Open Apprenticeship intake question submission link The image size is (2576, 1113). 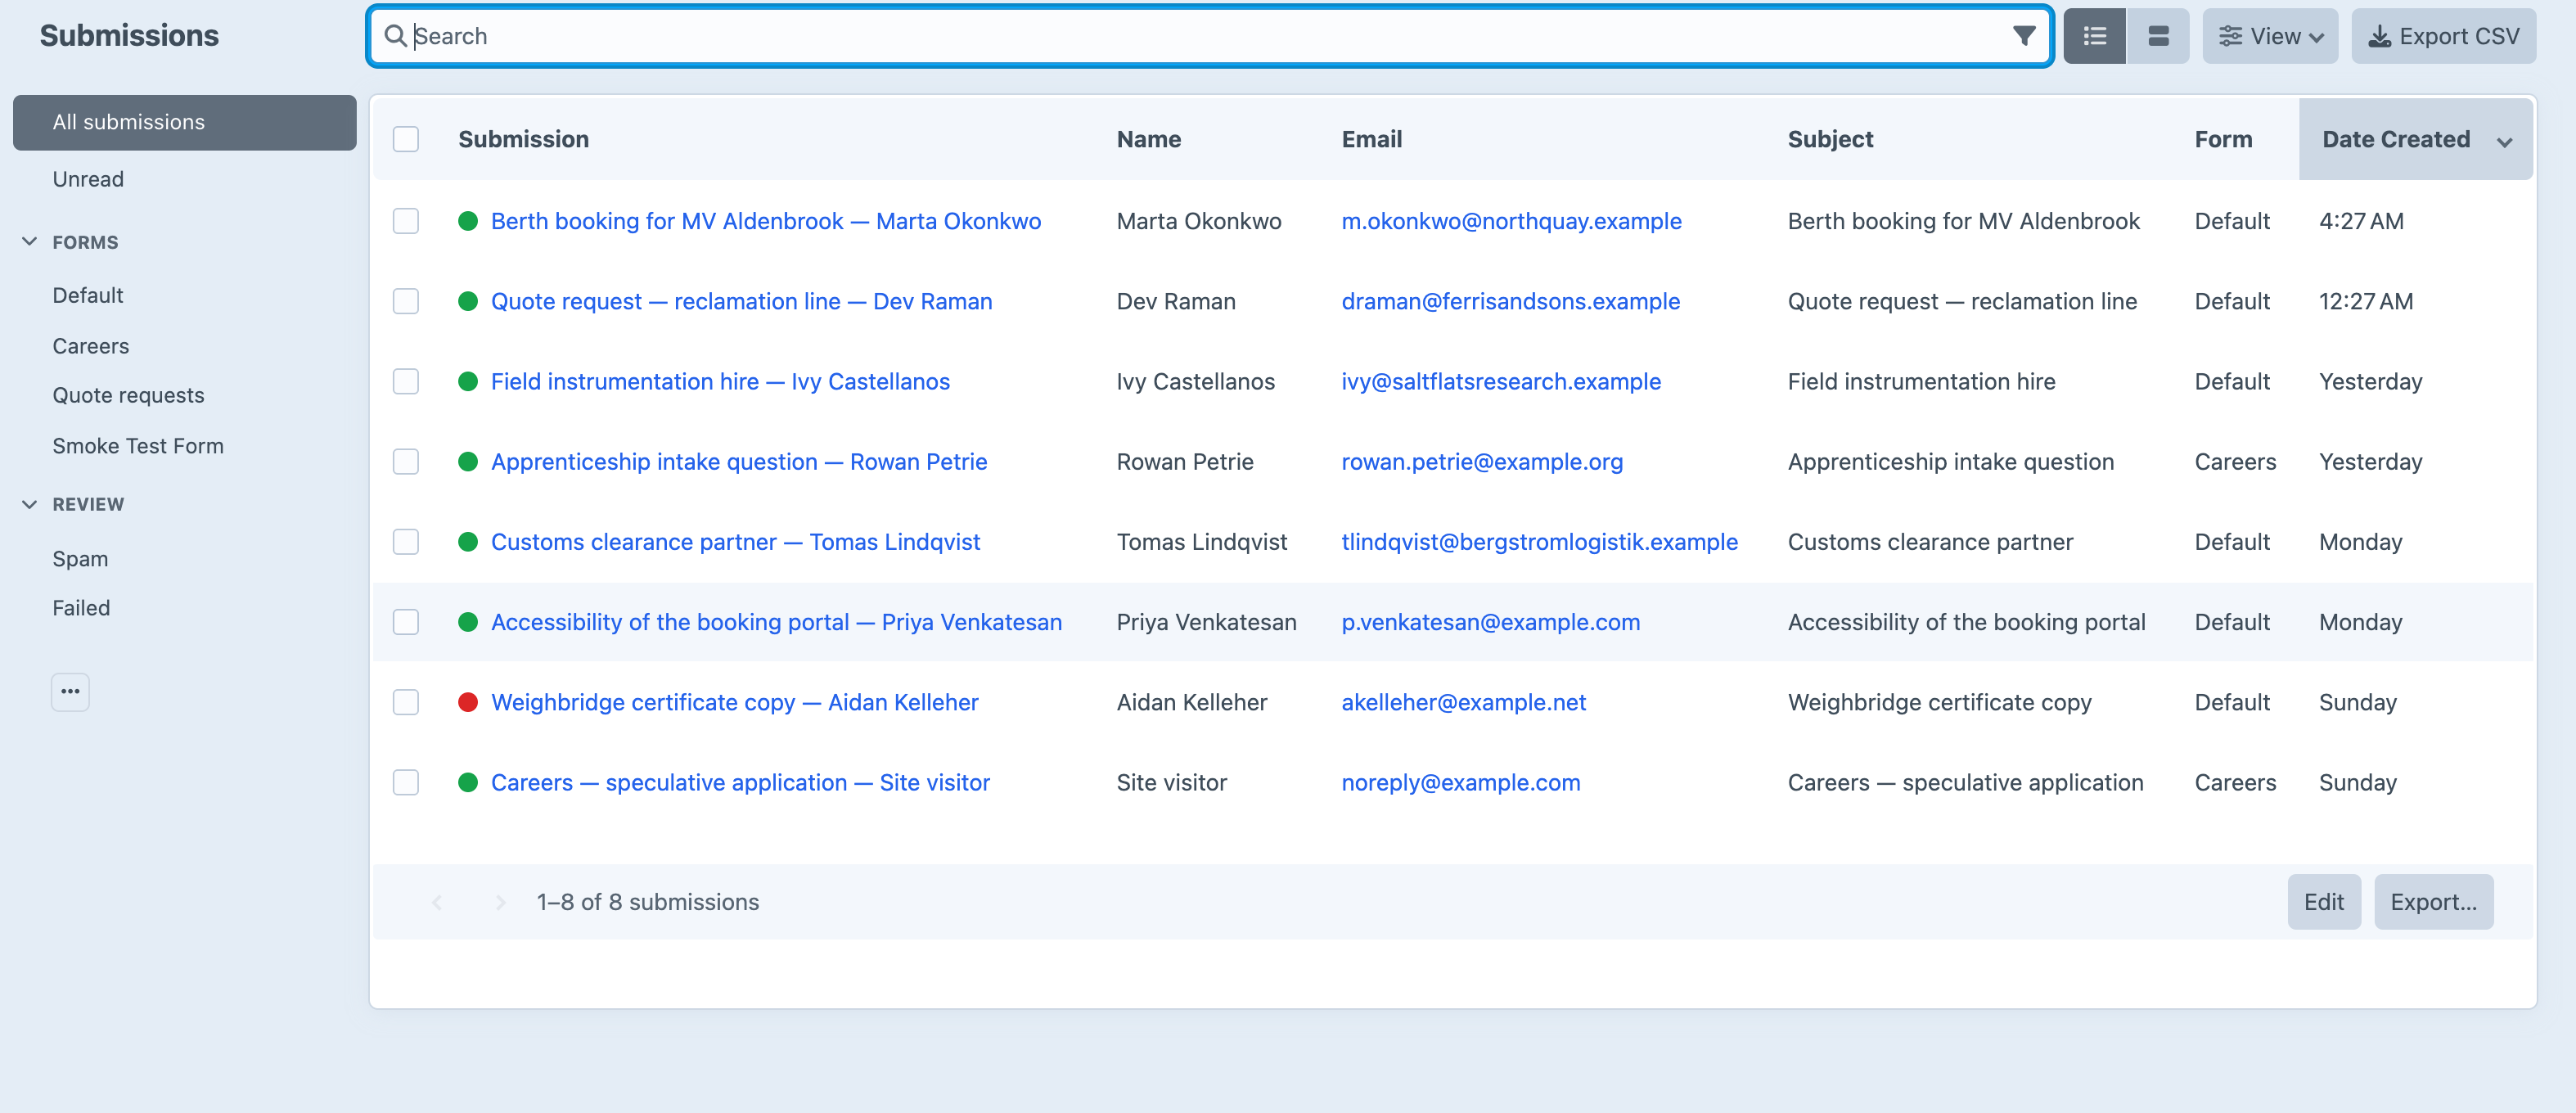739,461
